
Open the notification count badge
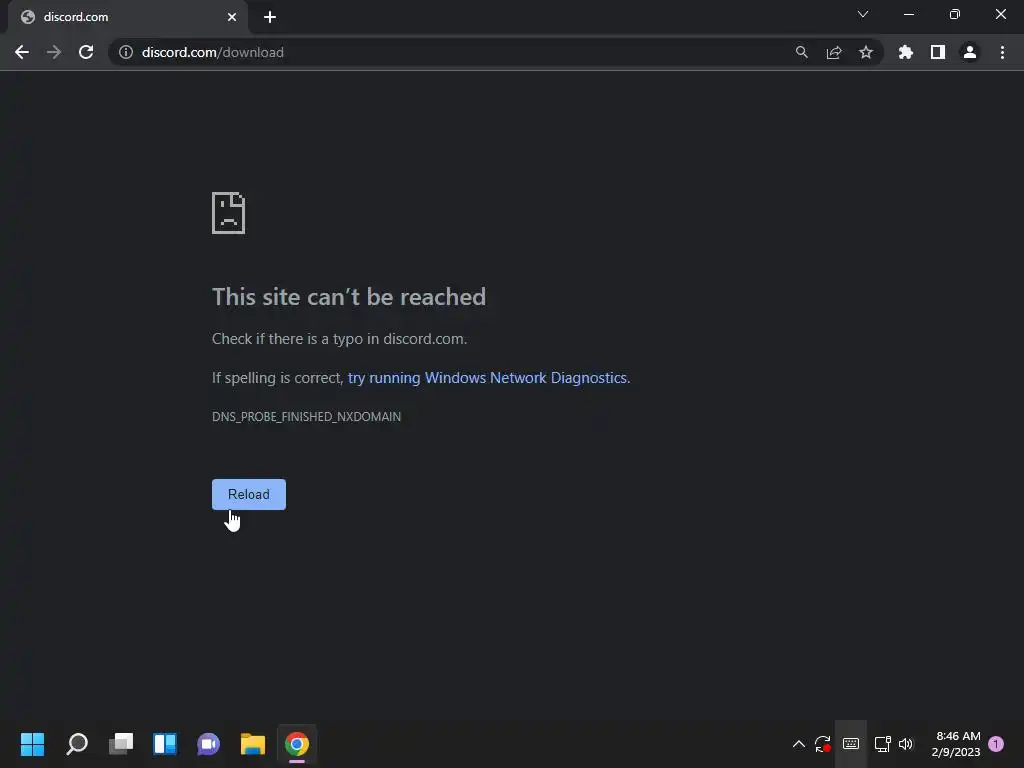(996, 744)
